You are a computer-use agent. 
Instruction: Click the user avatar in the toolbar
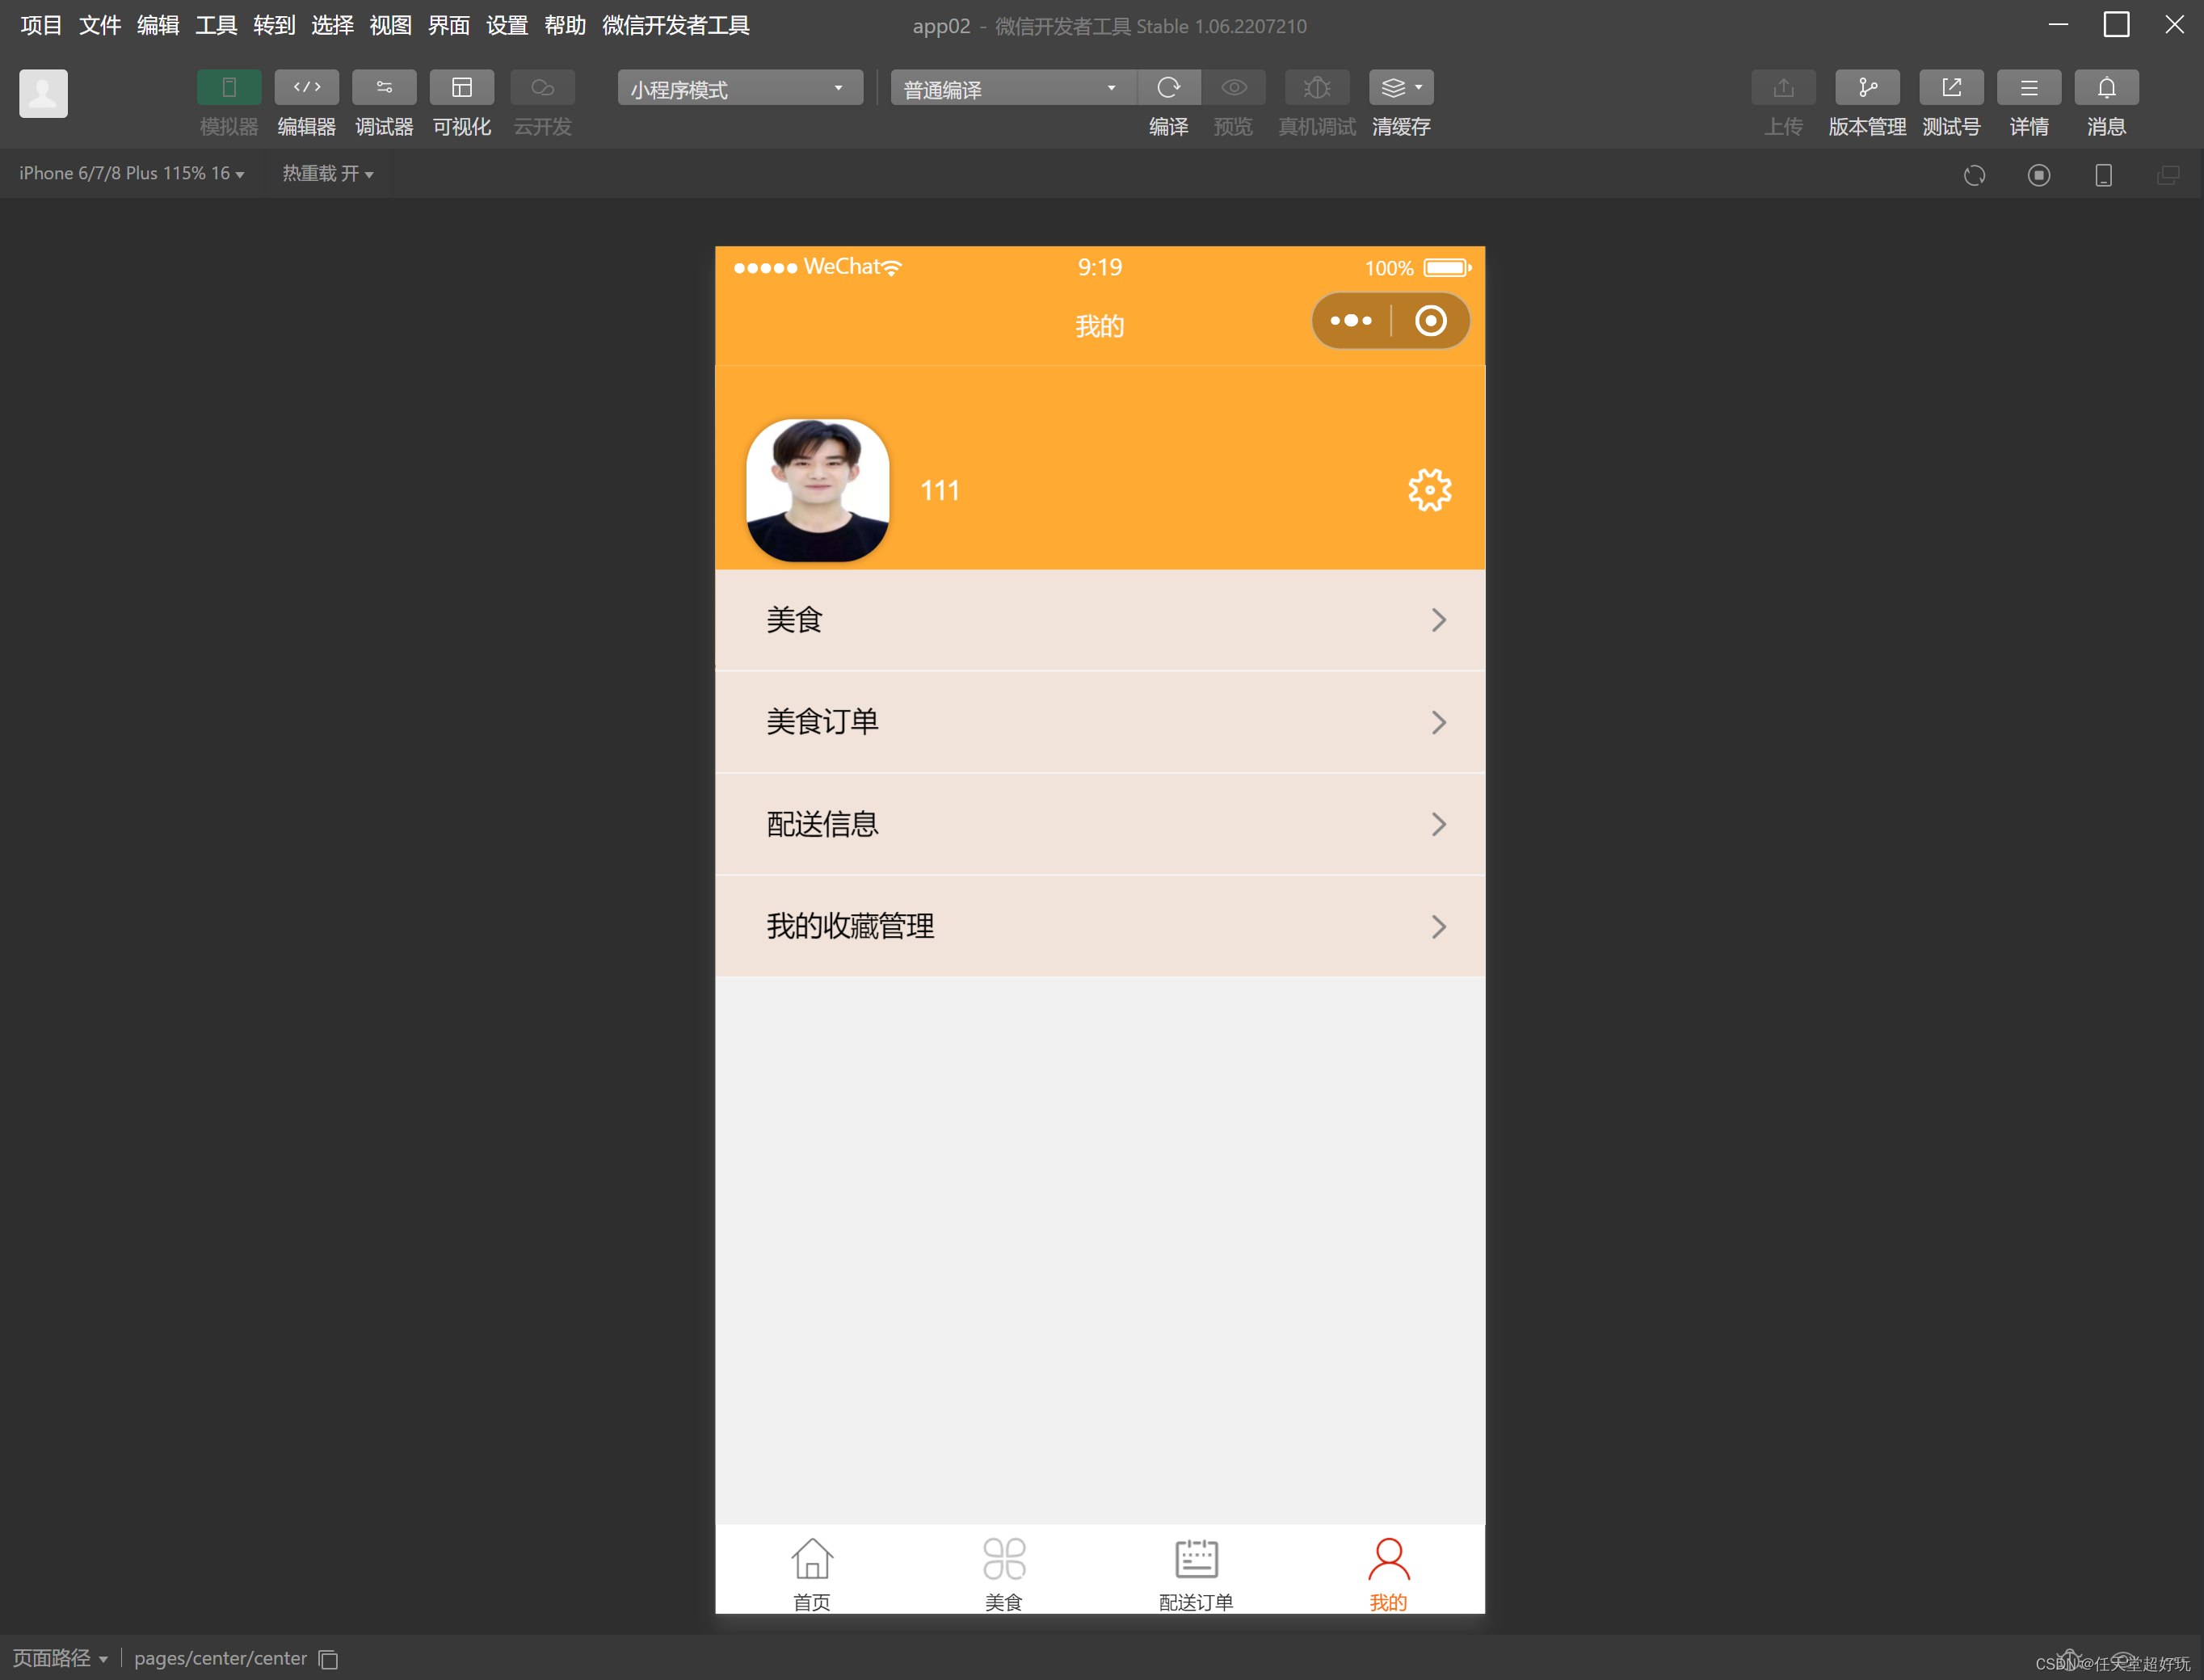pos(44,94)
